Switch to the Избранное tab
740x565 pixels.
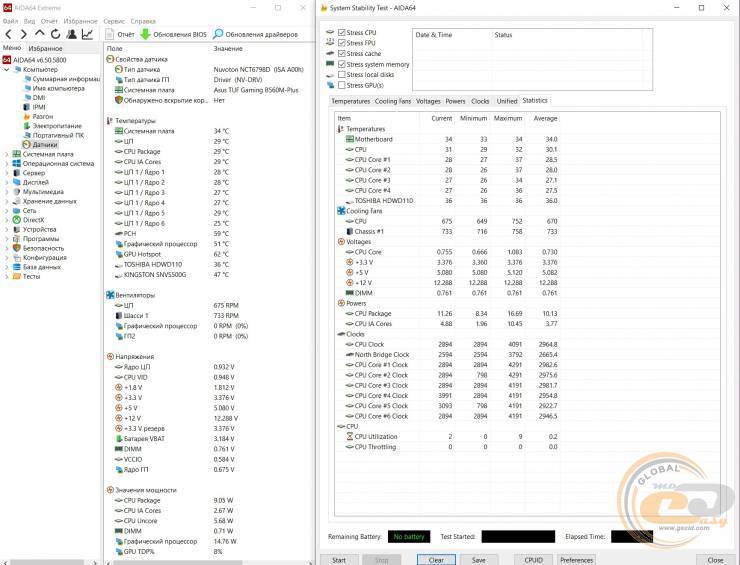click(x=45, y=49)
